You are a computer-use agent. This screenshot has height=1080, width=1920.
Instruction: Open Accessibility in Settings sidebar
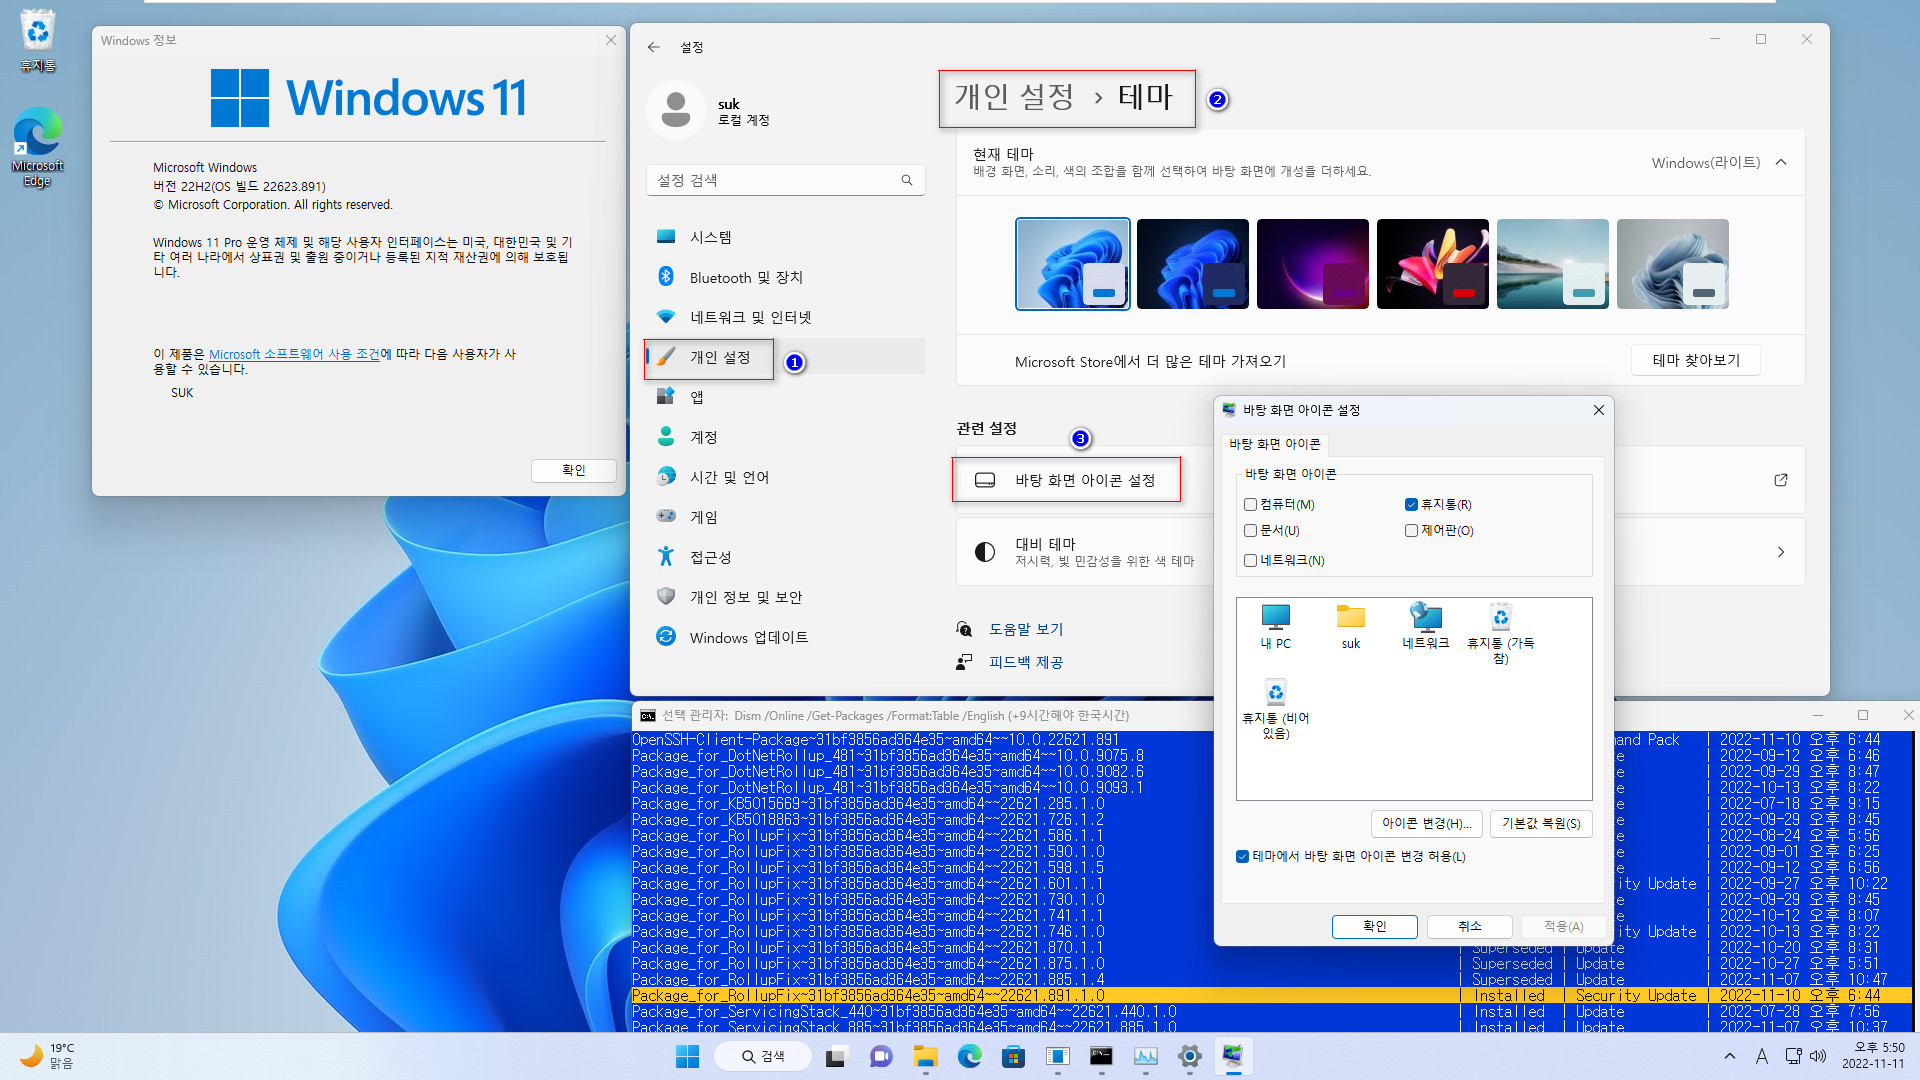pyautogui.click(x=785, y=557)
